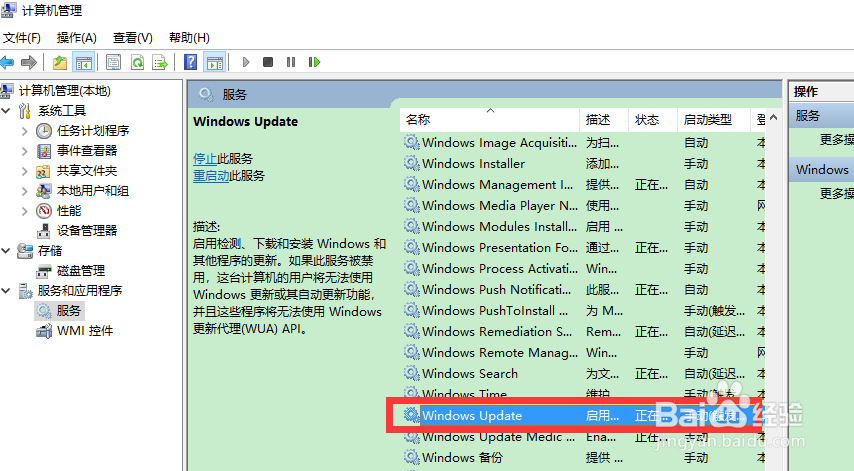
Task: Open the Properties toolbar icon
Action: pos(113,63)
